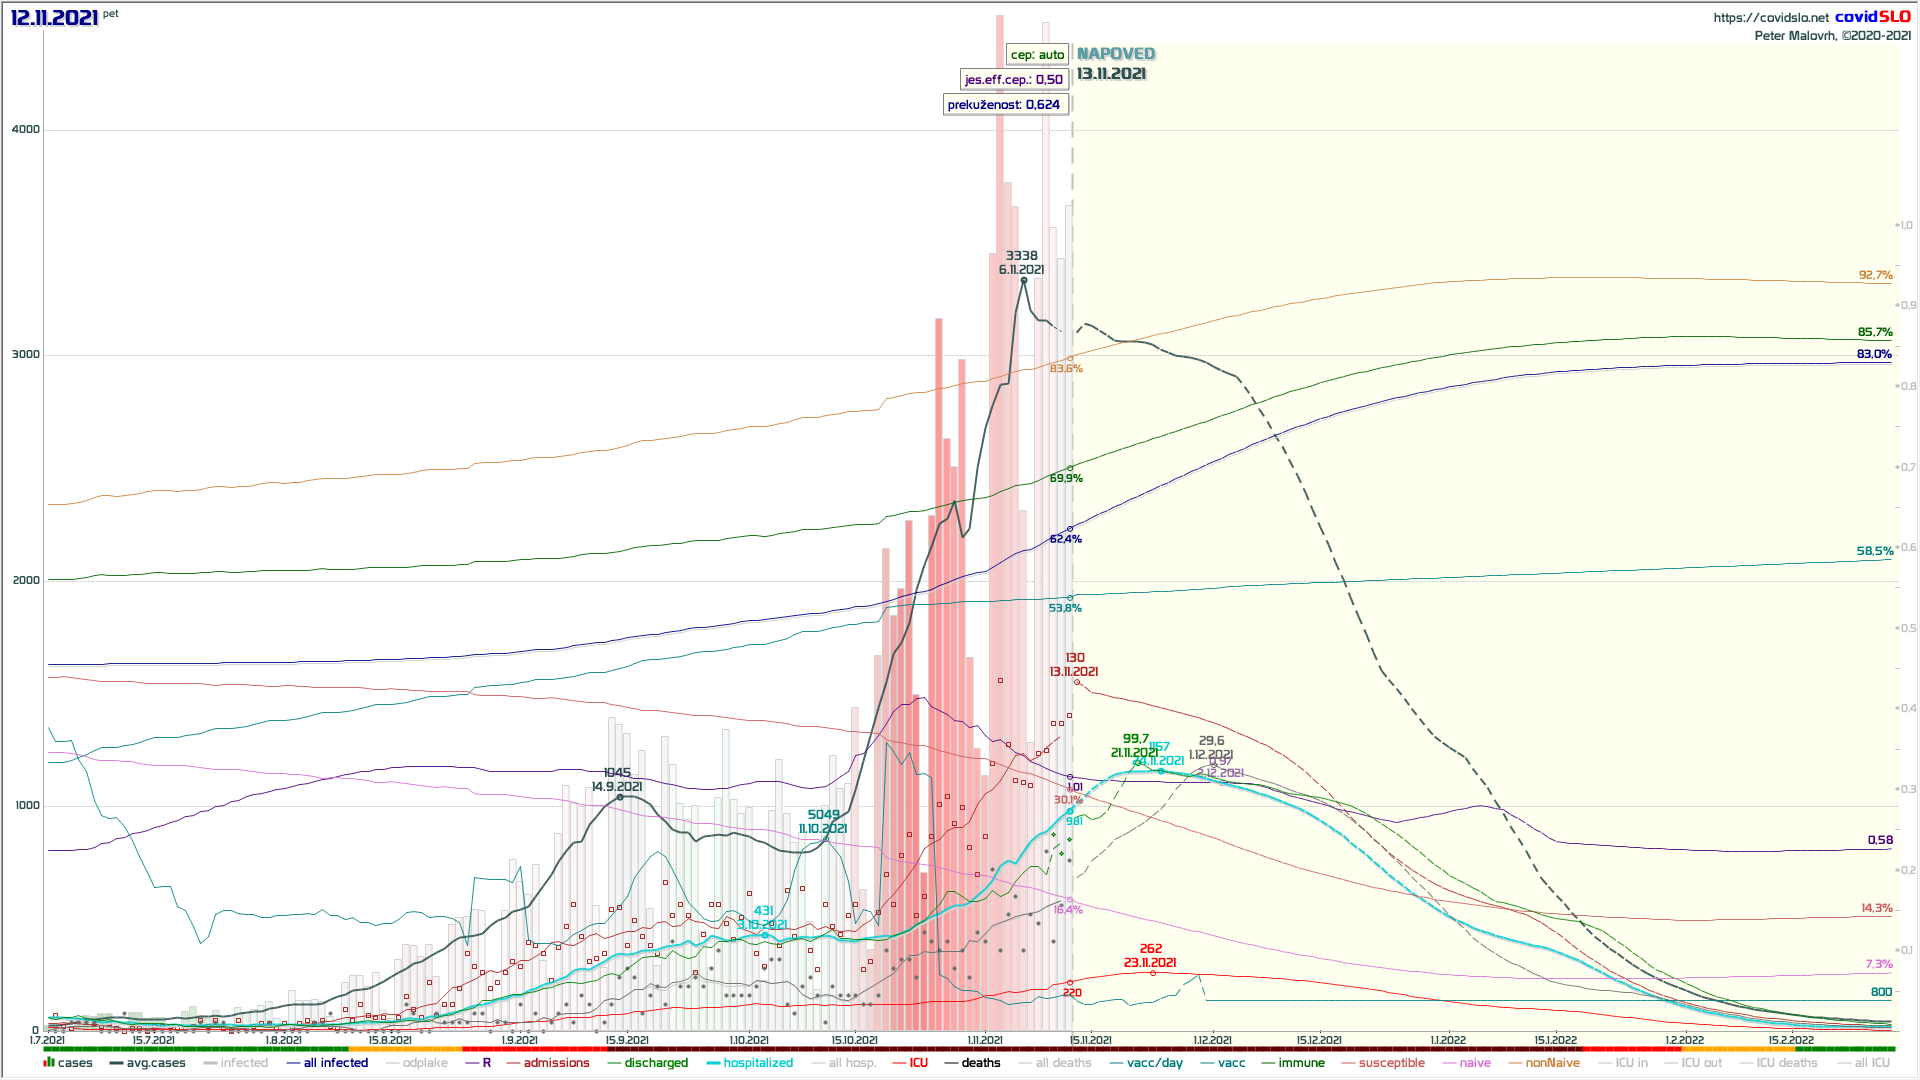Toggle the immune legend entry
Screen dimensions: 1920x1080
[1301, 1063]
